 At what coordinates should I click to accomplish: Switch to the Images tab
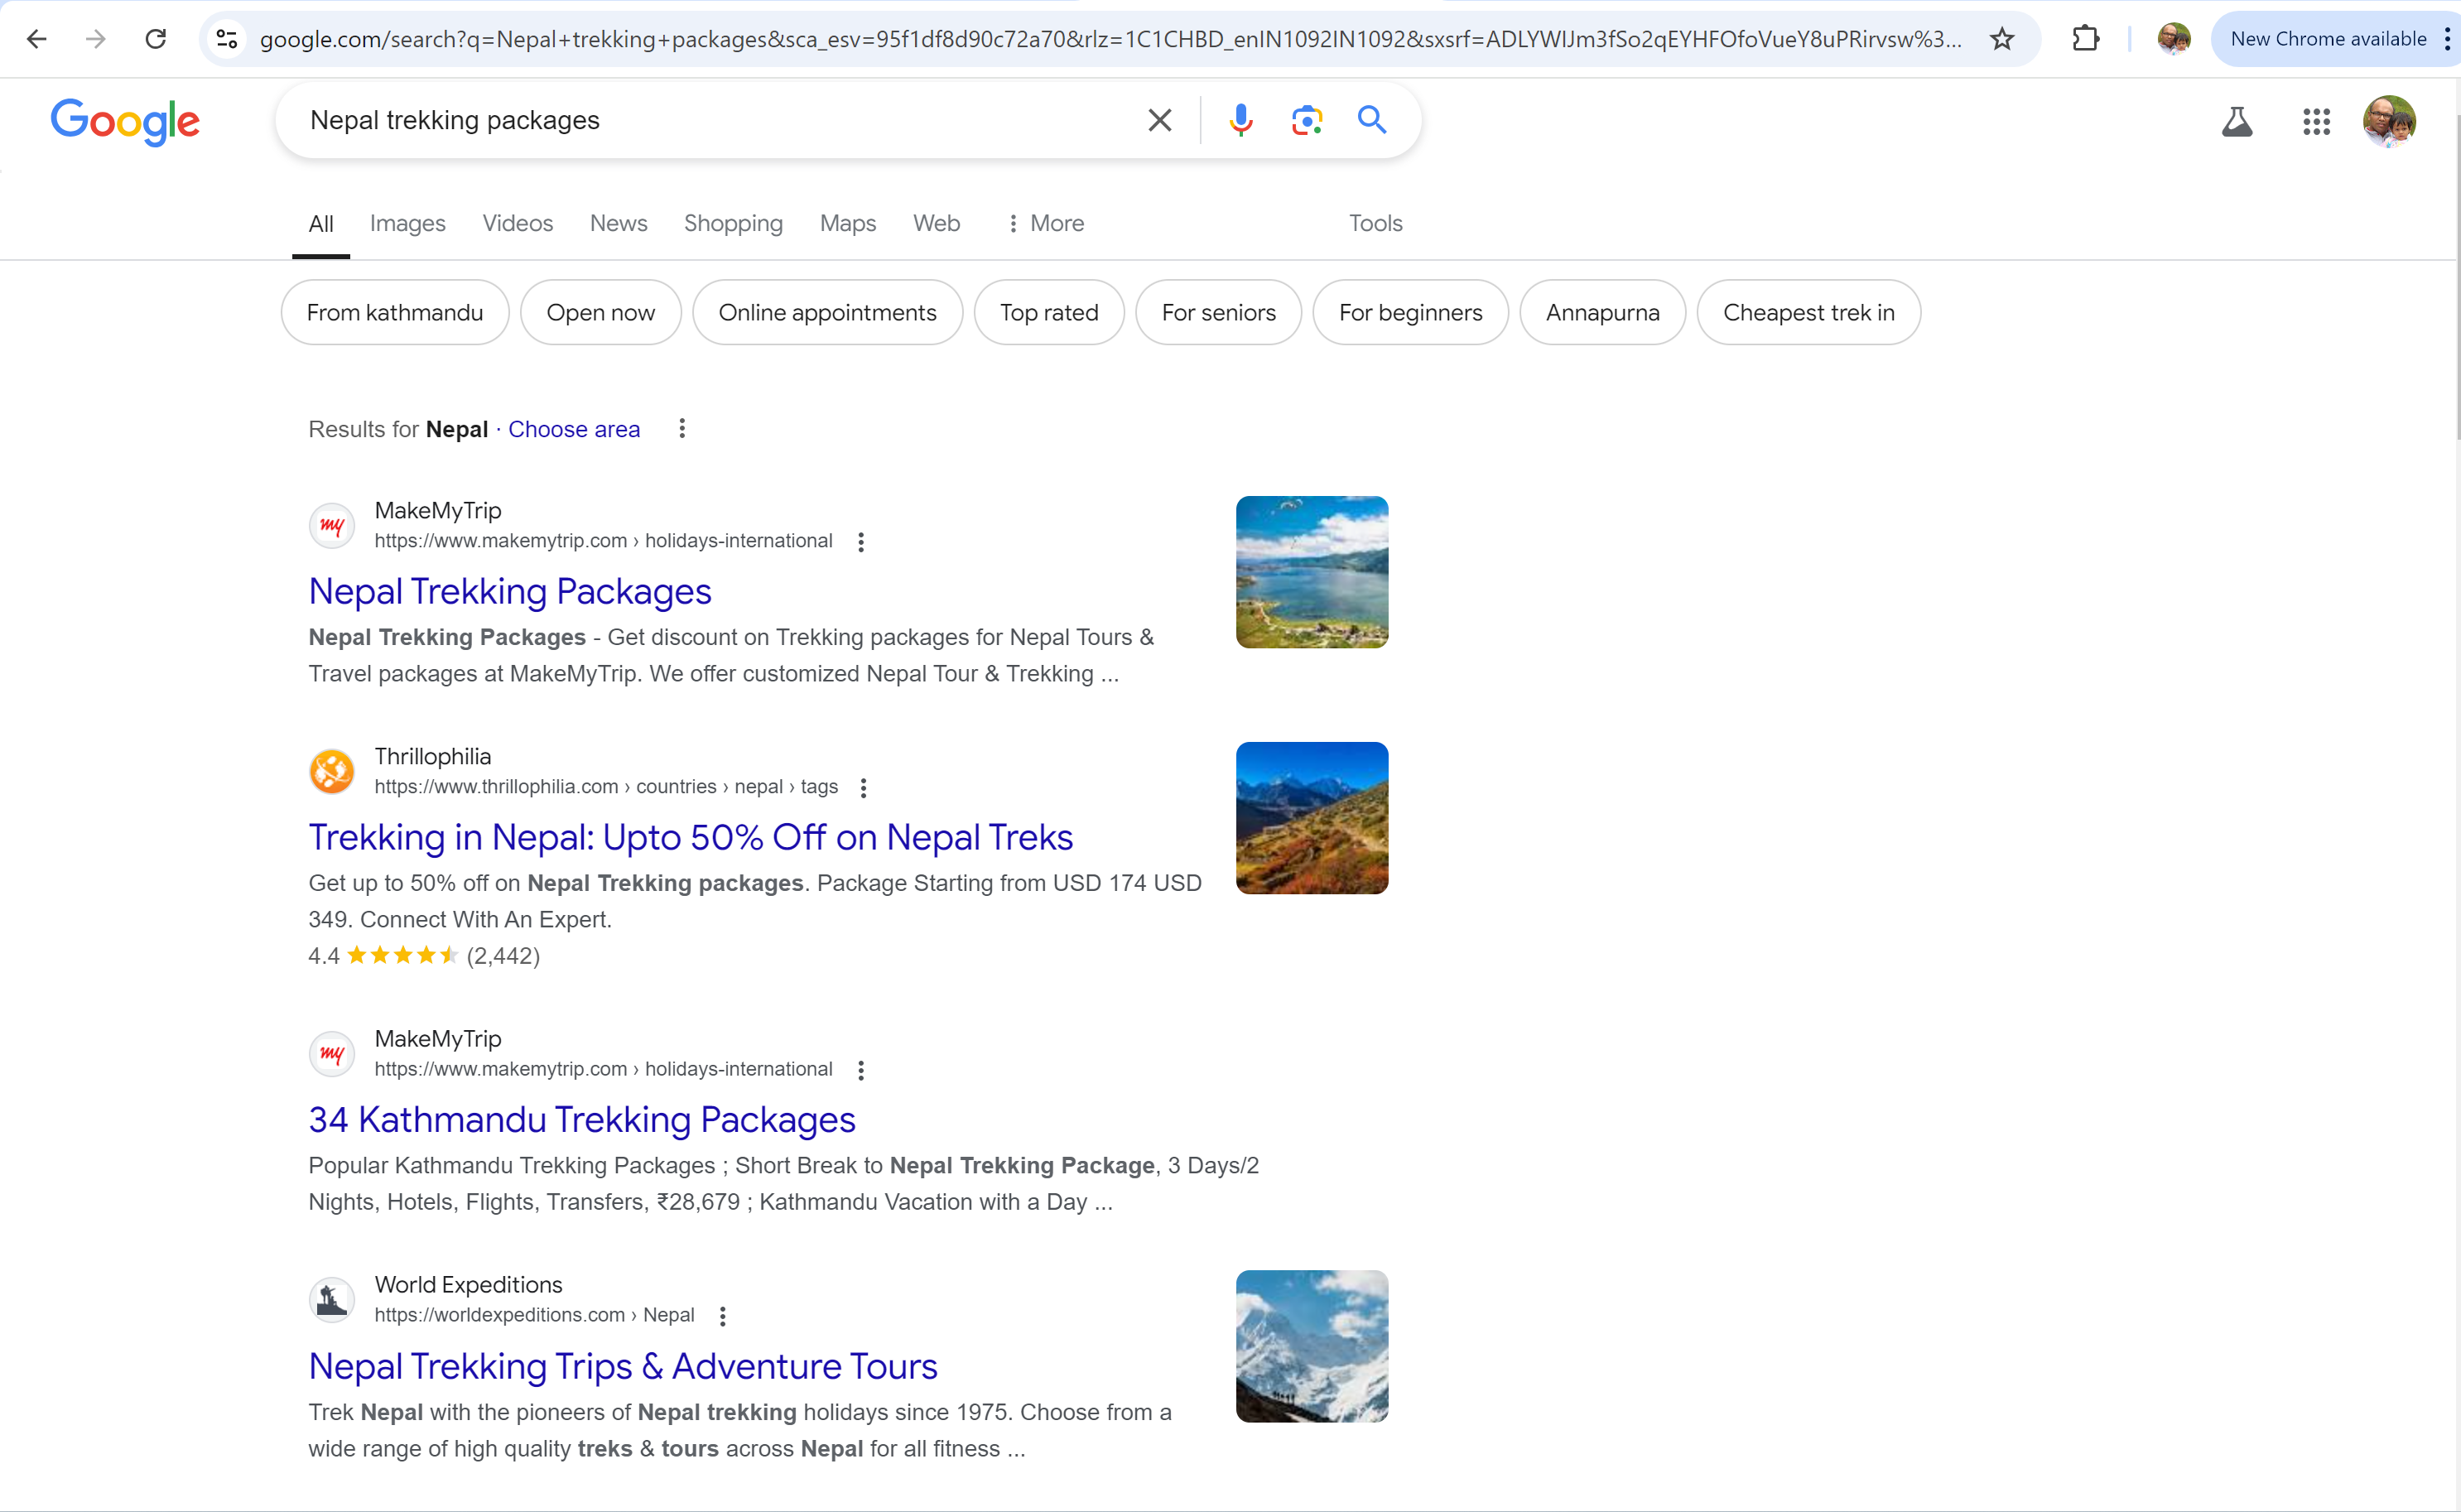pyautogui.click(x=407, y=223)
